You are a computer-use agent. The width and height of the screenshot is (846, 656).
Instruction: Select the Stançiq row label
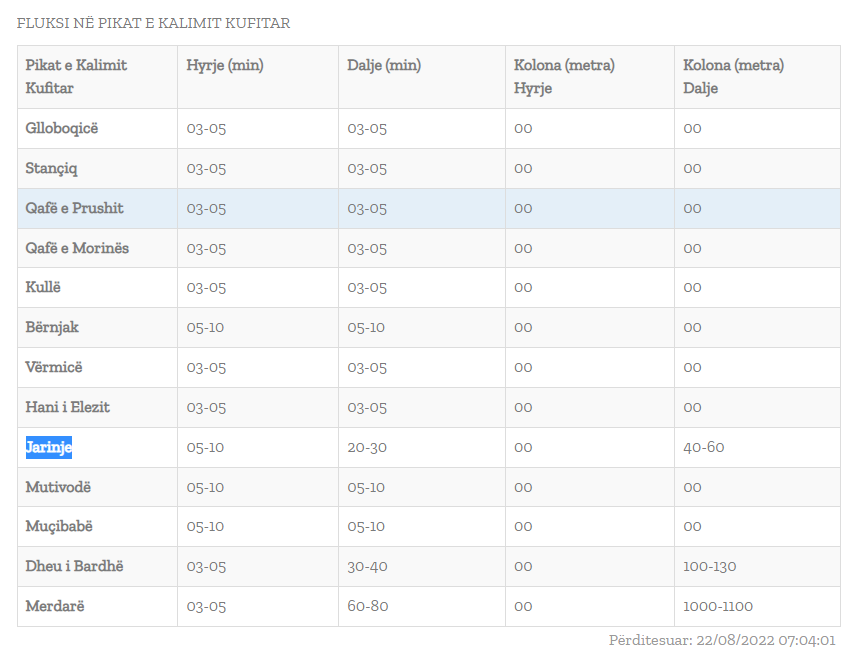pyautogui.click(x=51, y=168)
